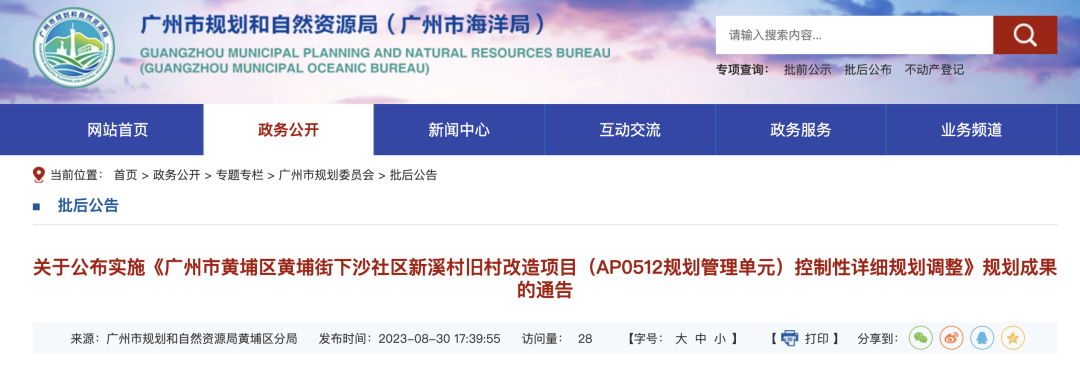Set the font size to 大
This screenshot has width=1080, height=371.
[x=681, y=339]
